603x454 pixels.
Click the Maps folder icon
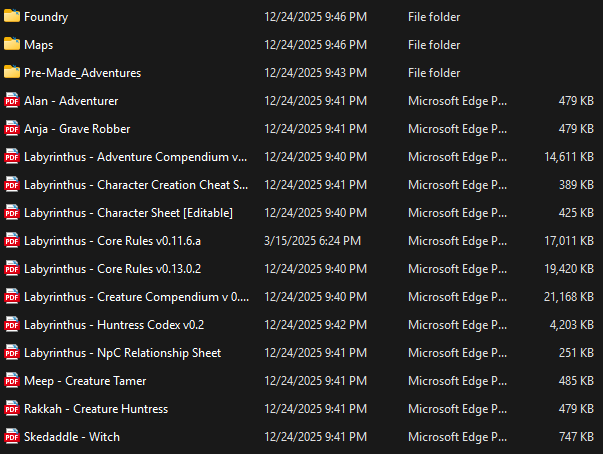[12, 45]
